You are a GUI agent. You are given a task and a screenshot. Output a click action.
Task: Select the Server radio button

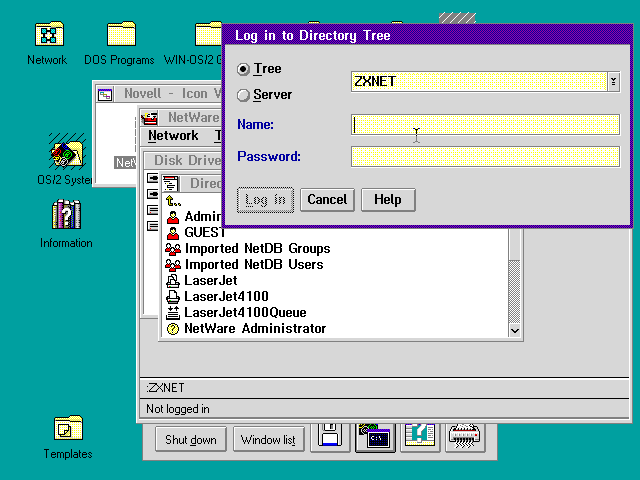tap(243, 95)
